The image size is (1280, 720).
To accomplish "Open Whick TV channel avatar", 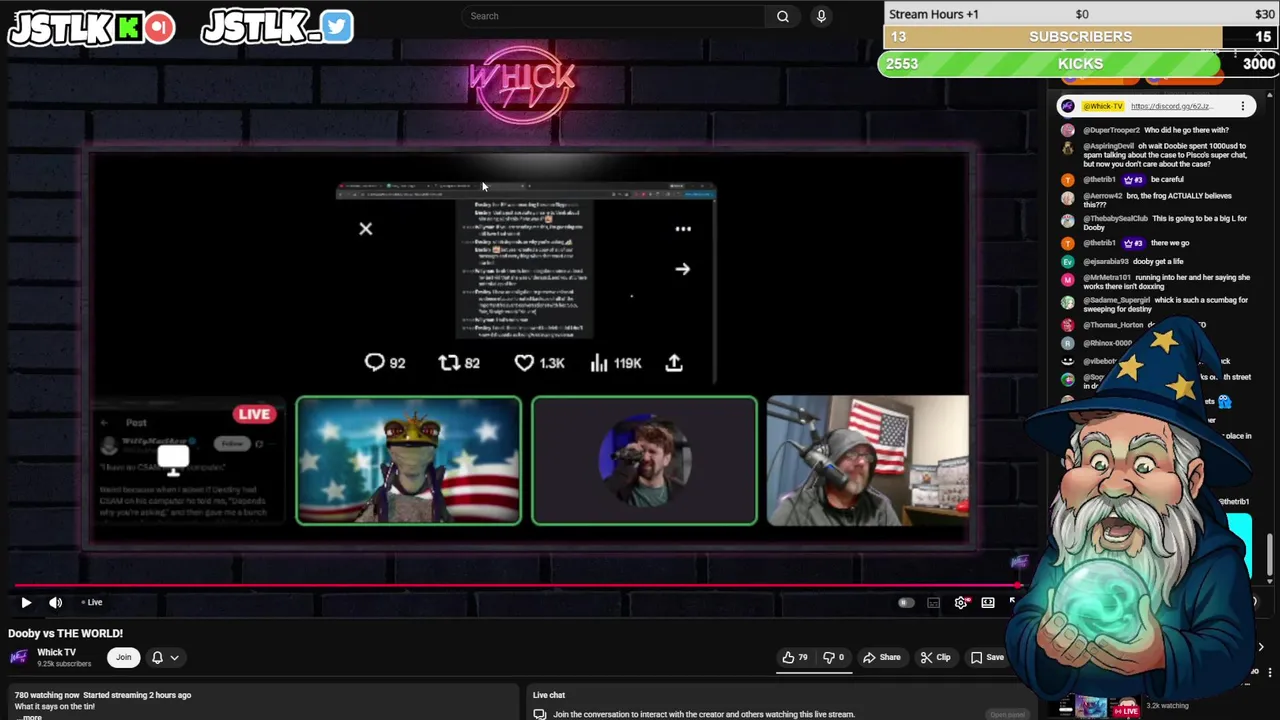I will click(18, 657).
